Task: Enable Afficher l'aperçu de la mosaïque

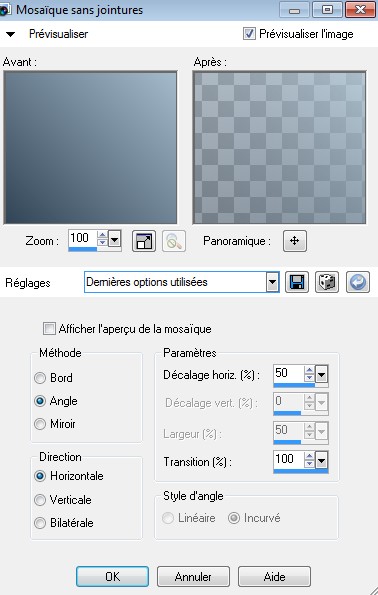Action: (49, 329)
